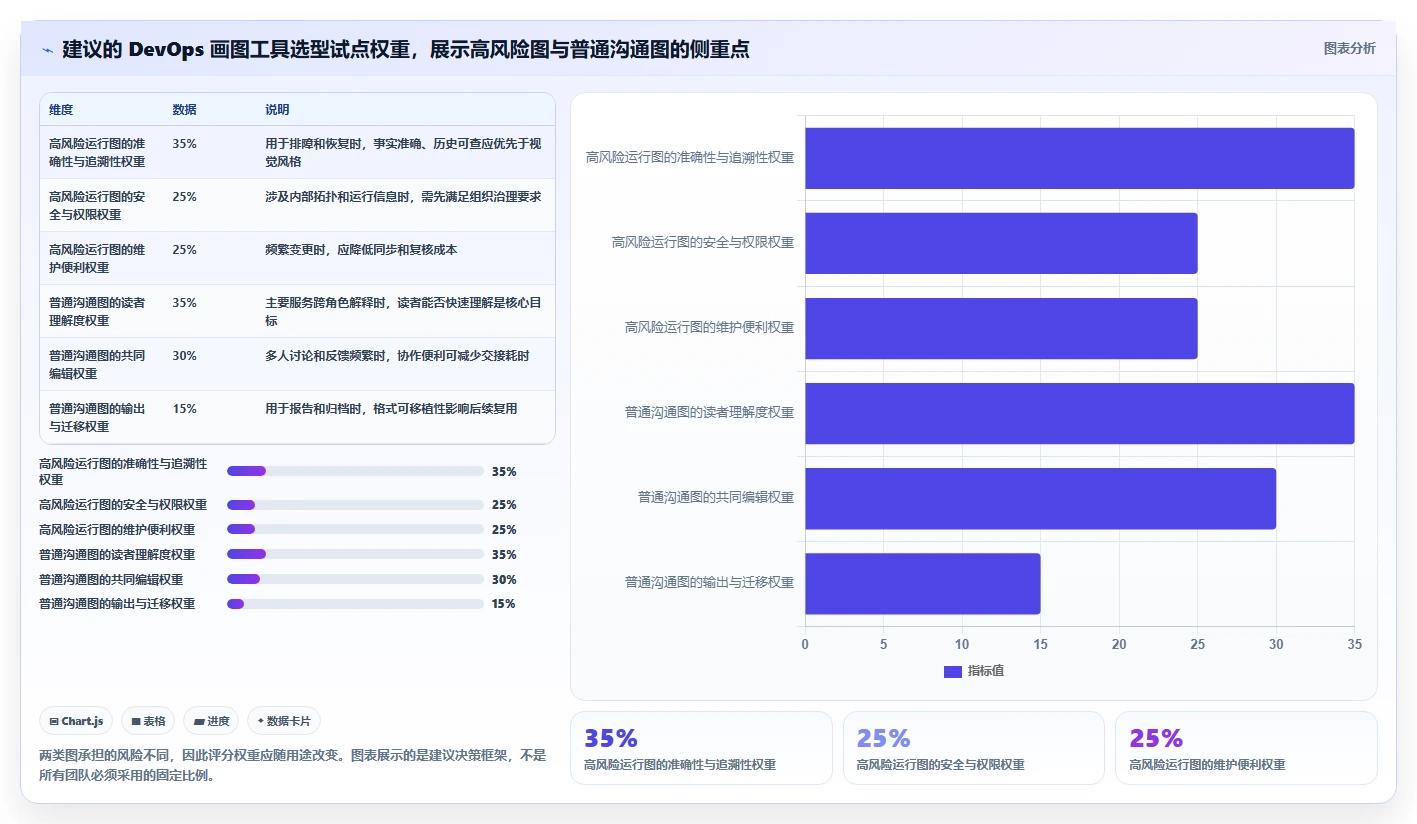Screen dimensions: 1417x824
Task: Select the Chart.js chip
Action: tap(76, 721)
